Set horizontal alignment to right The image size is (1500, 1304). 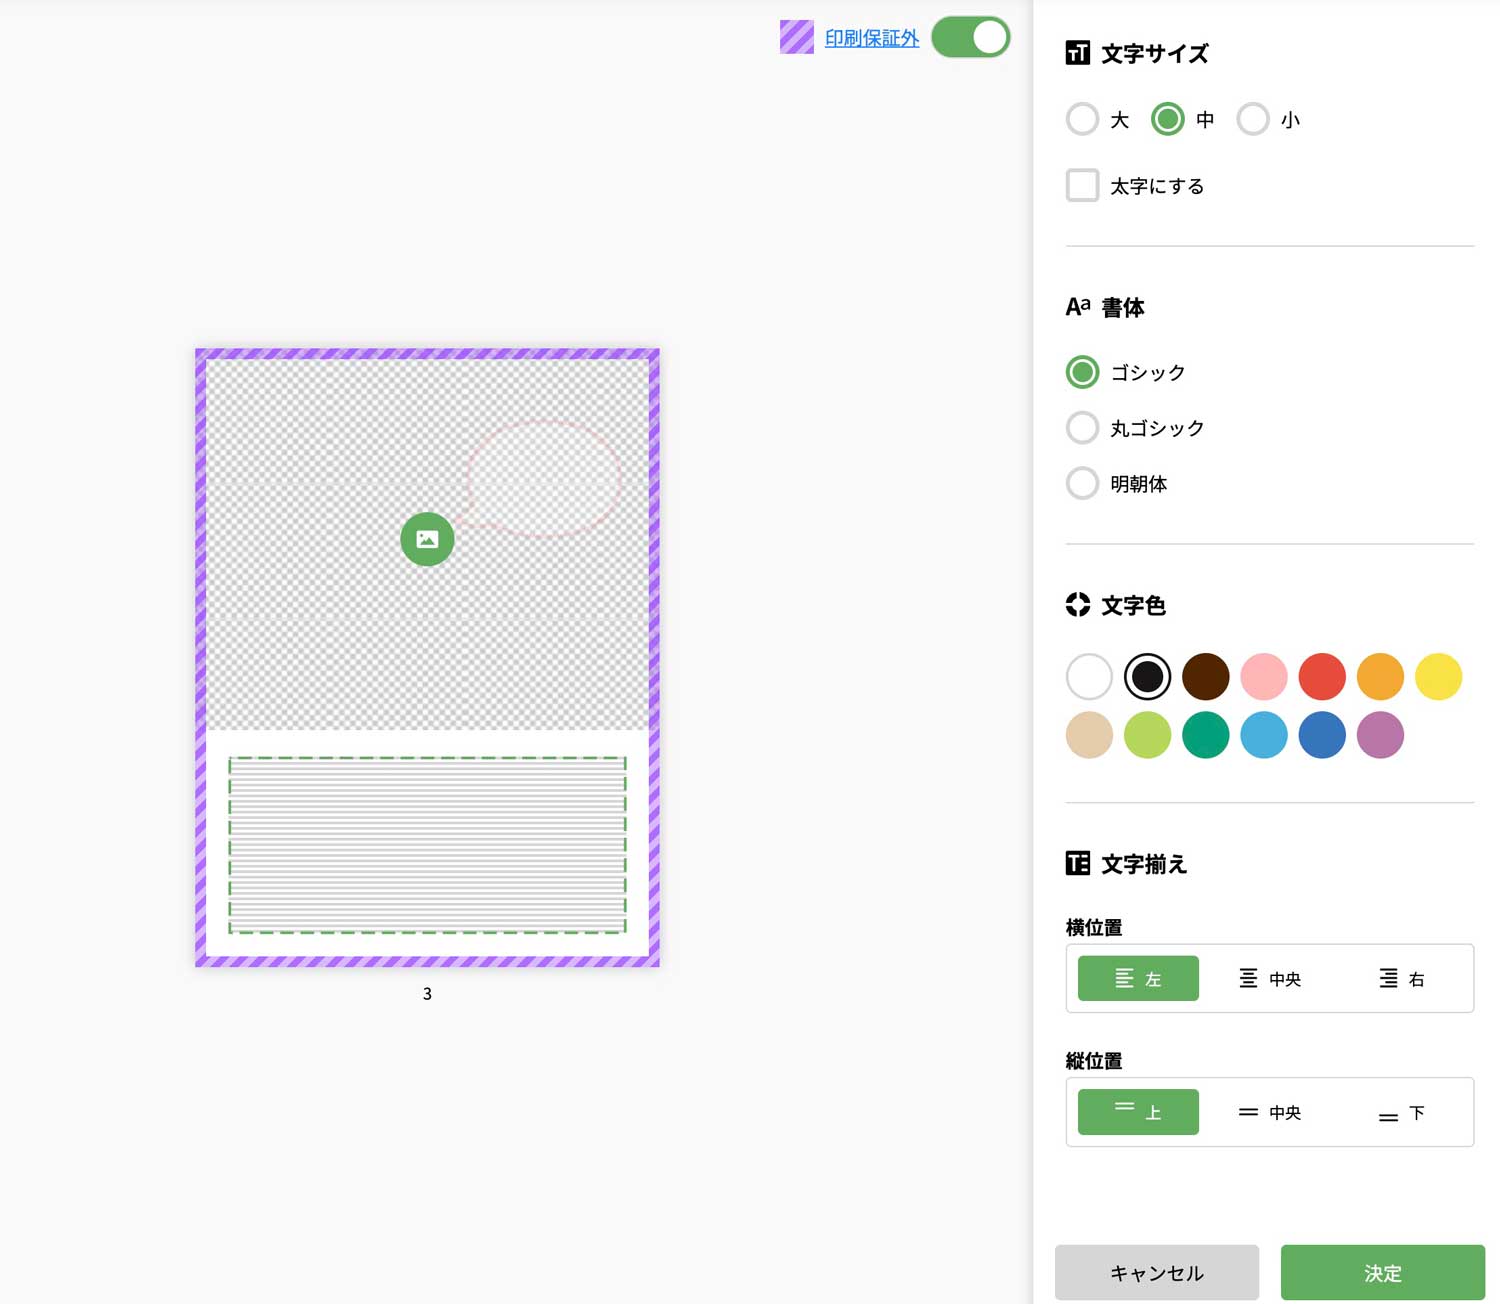1401,978
